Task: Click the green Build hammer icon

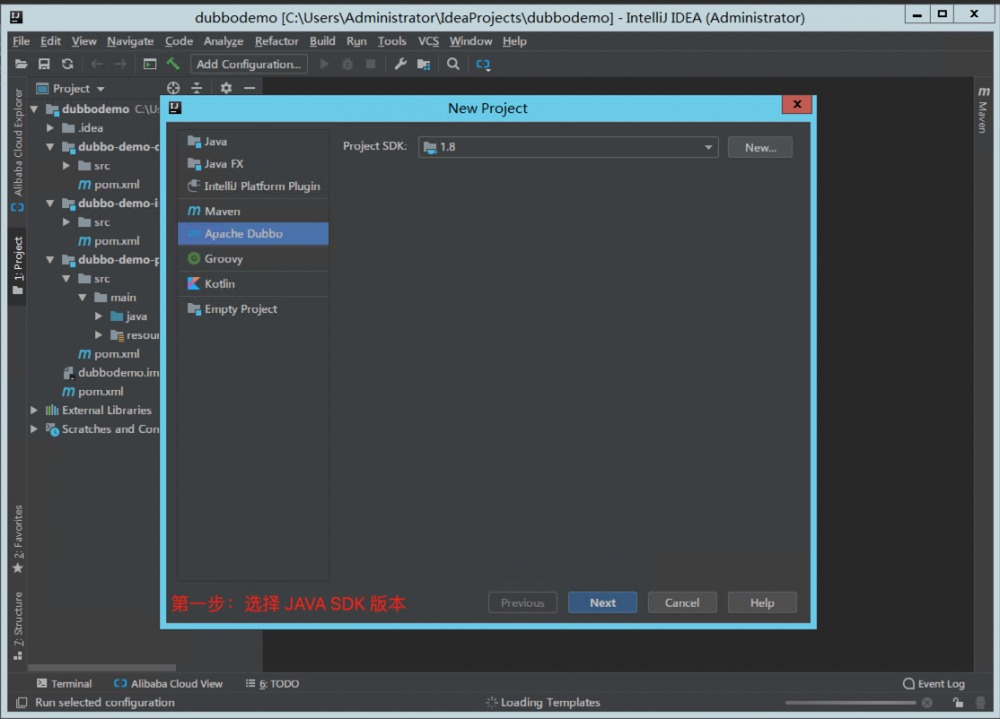Action: (x=173, y=64)
